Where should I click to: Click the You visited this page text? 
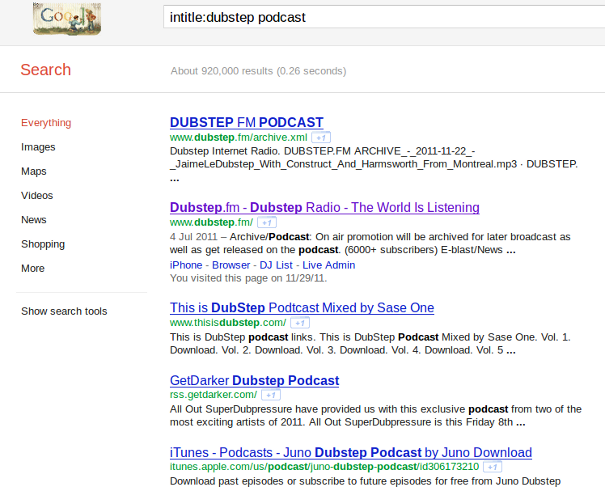tap(248, 278)
